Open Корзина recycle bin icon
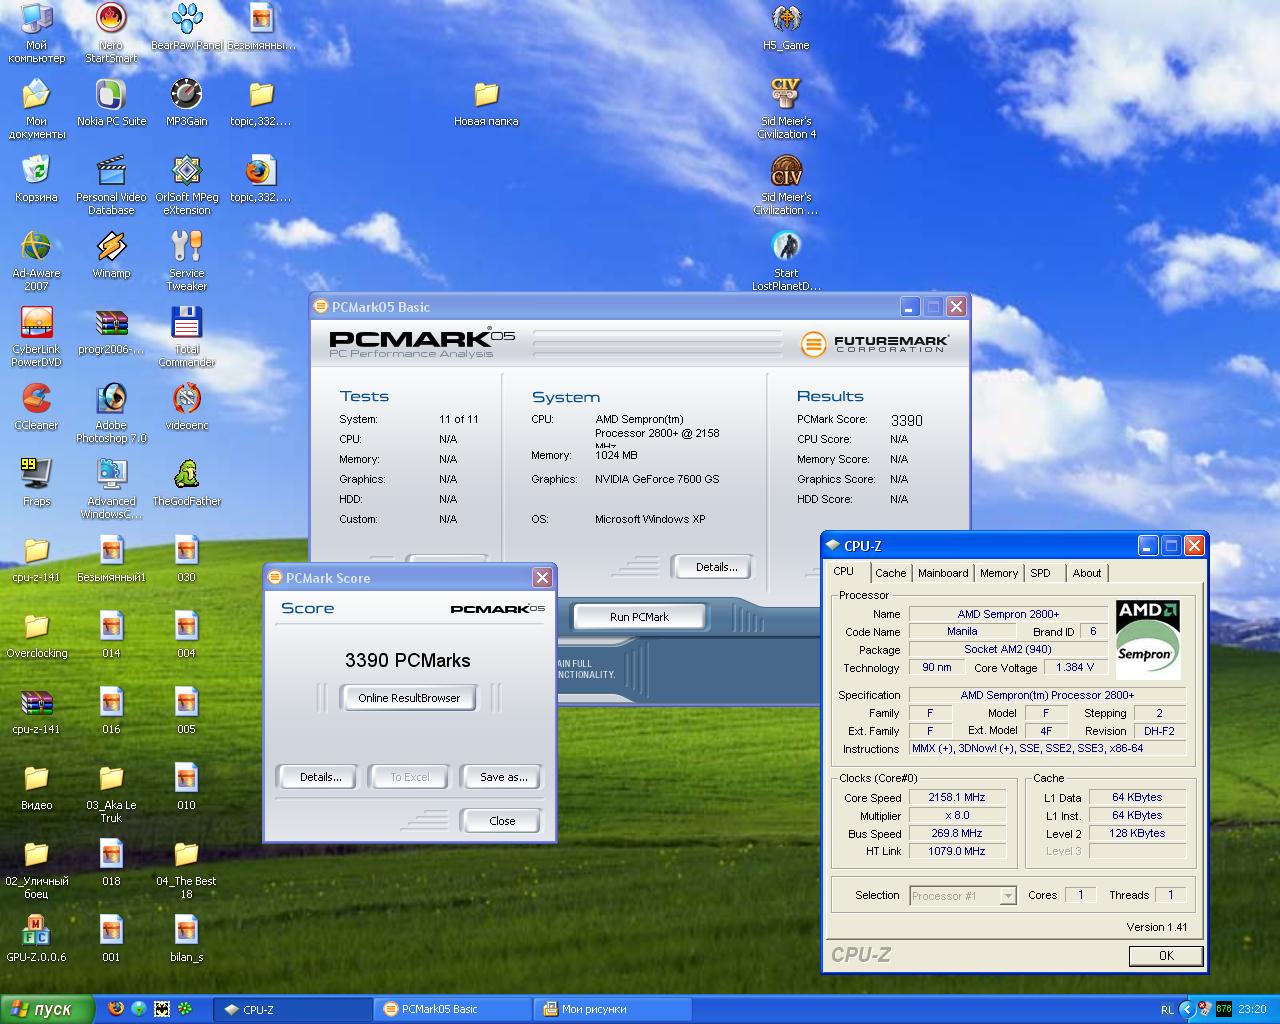This screenshot has height=1024, width=1280. coord(36,178)
